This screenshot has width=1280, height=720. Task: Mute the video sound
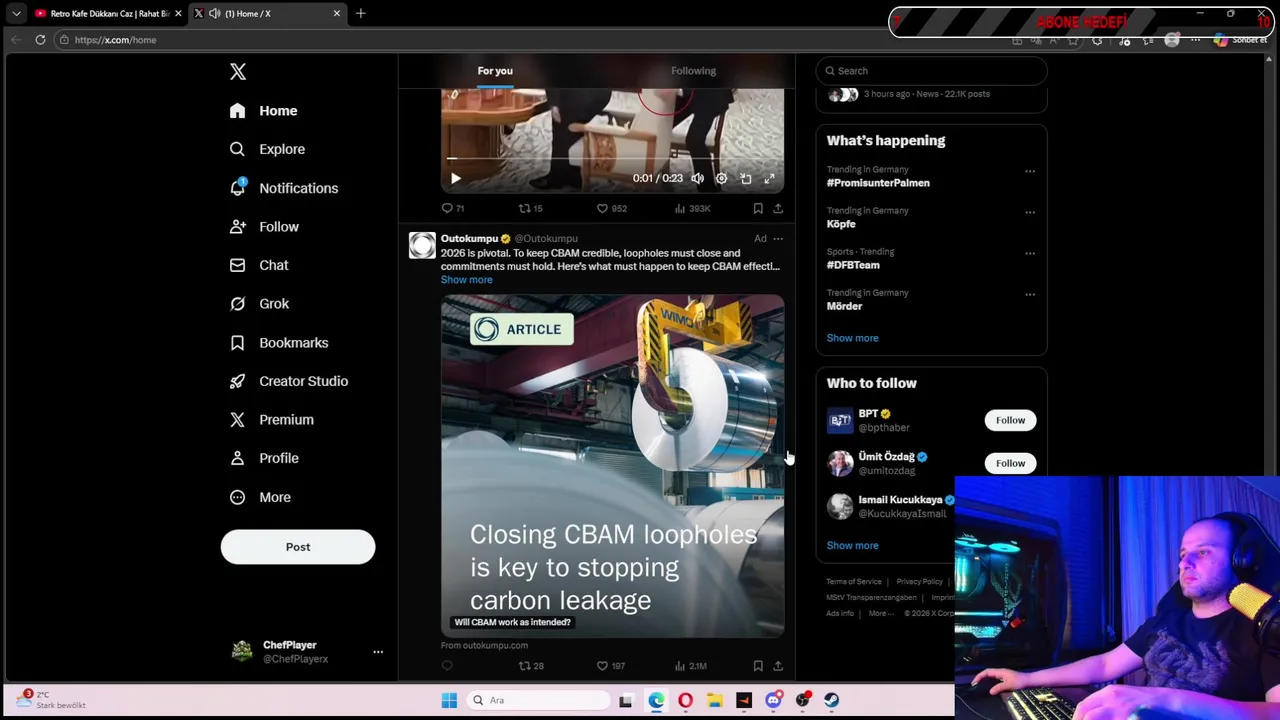point(697,179)
